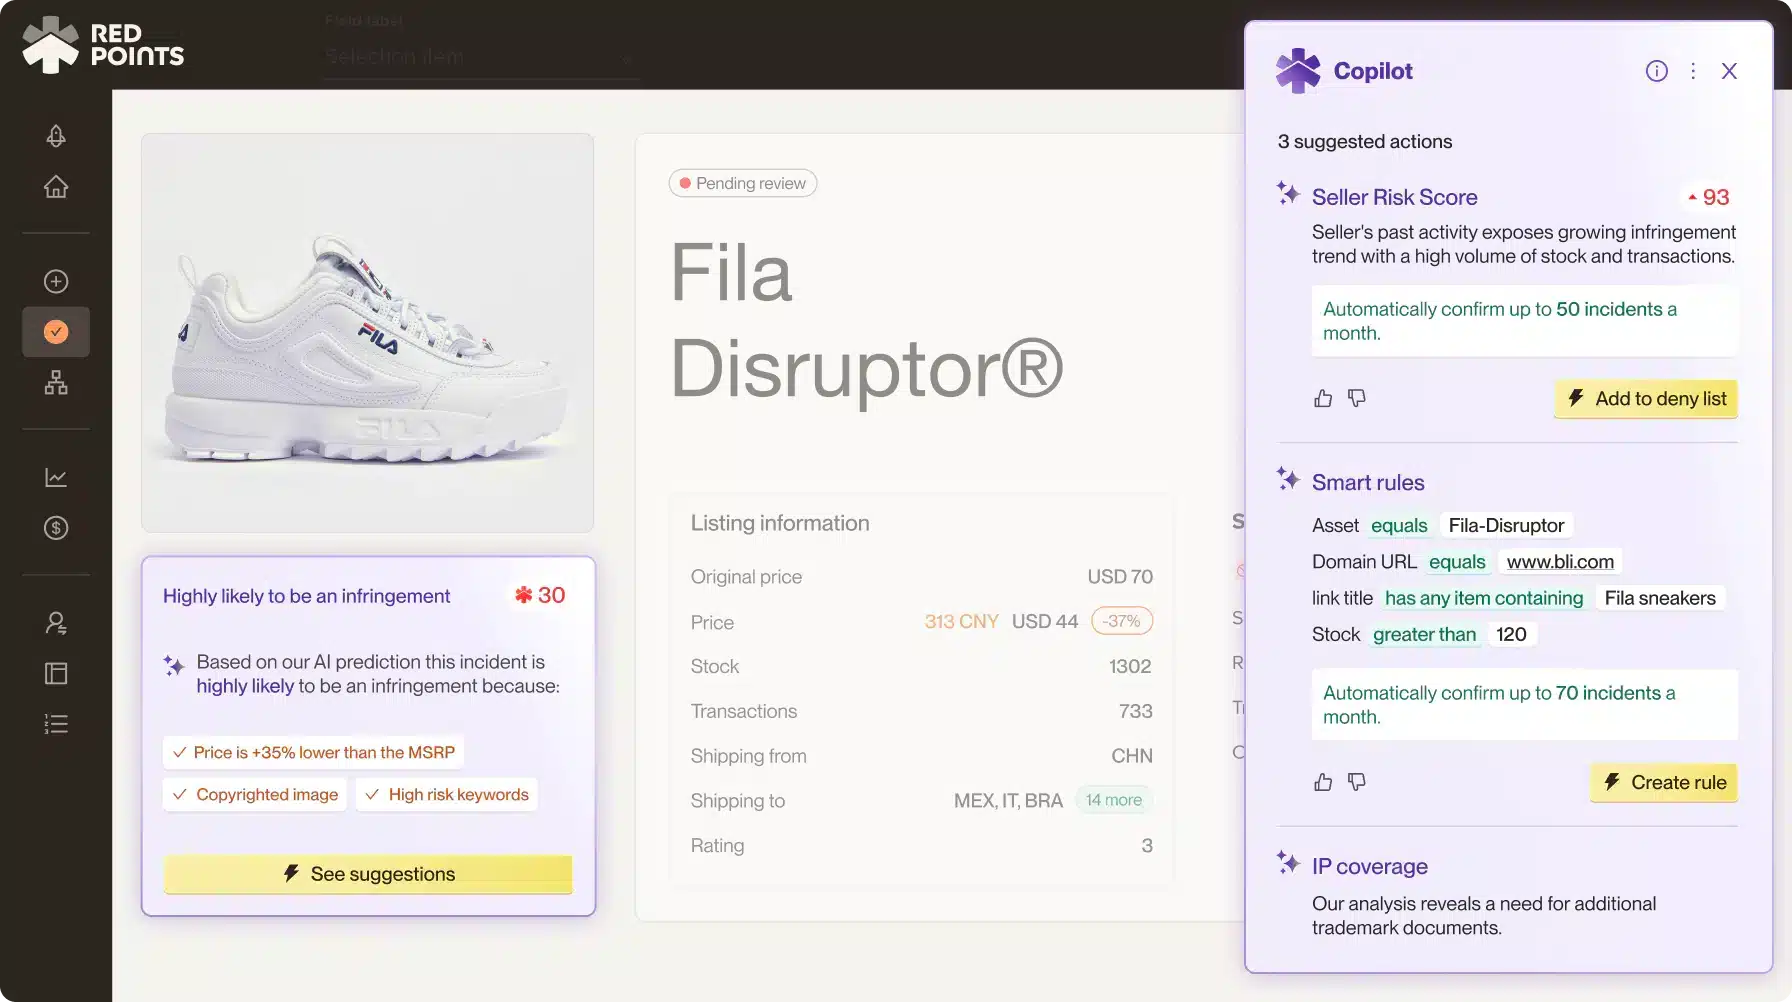Click the Listing information heading
The width and height of the screenshot is (1792, 1002).
(x=780, y=523)
